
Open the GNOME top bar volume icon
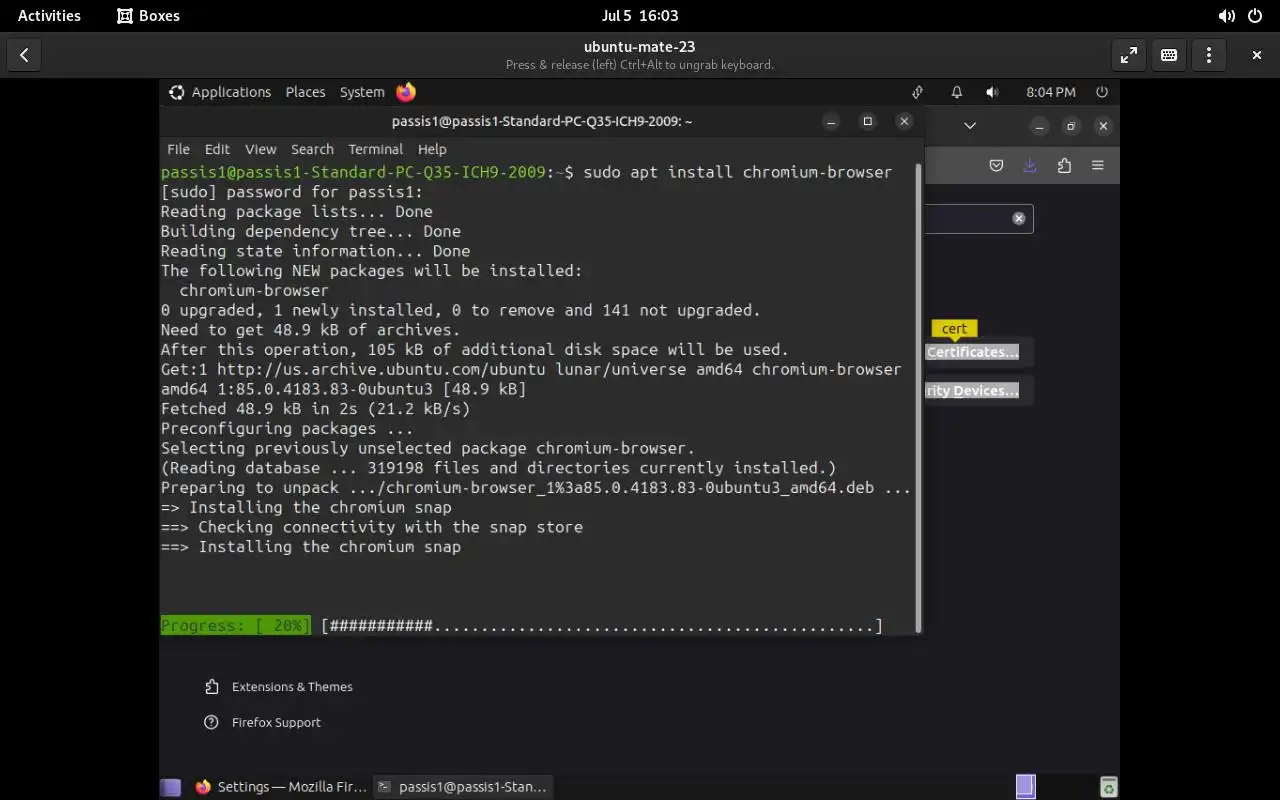pyautogui.click(x=1226, y=15)
